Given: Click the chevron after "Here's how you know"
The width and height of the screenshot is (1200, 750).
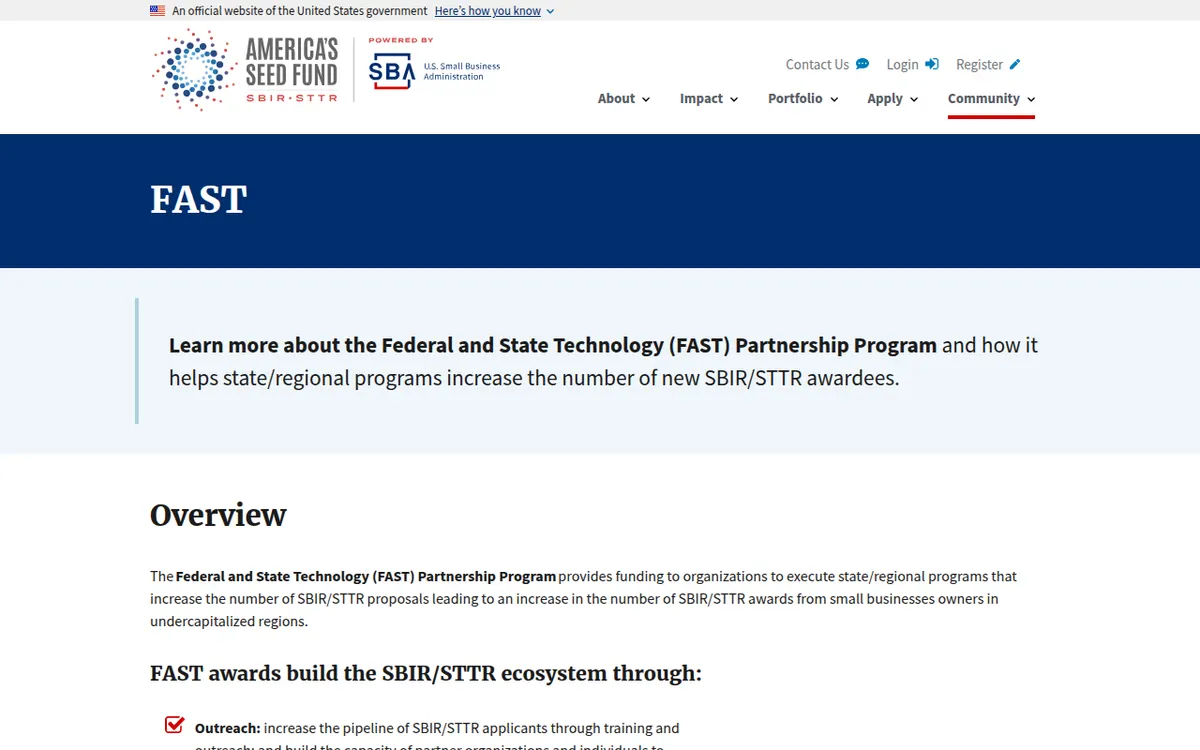Looking at the screenshot, I should pyautogui.click(x=550, y=12).
